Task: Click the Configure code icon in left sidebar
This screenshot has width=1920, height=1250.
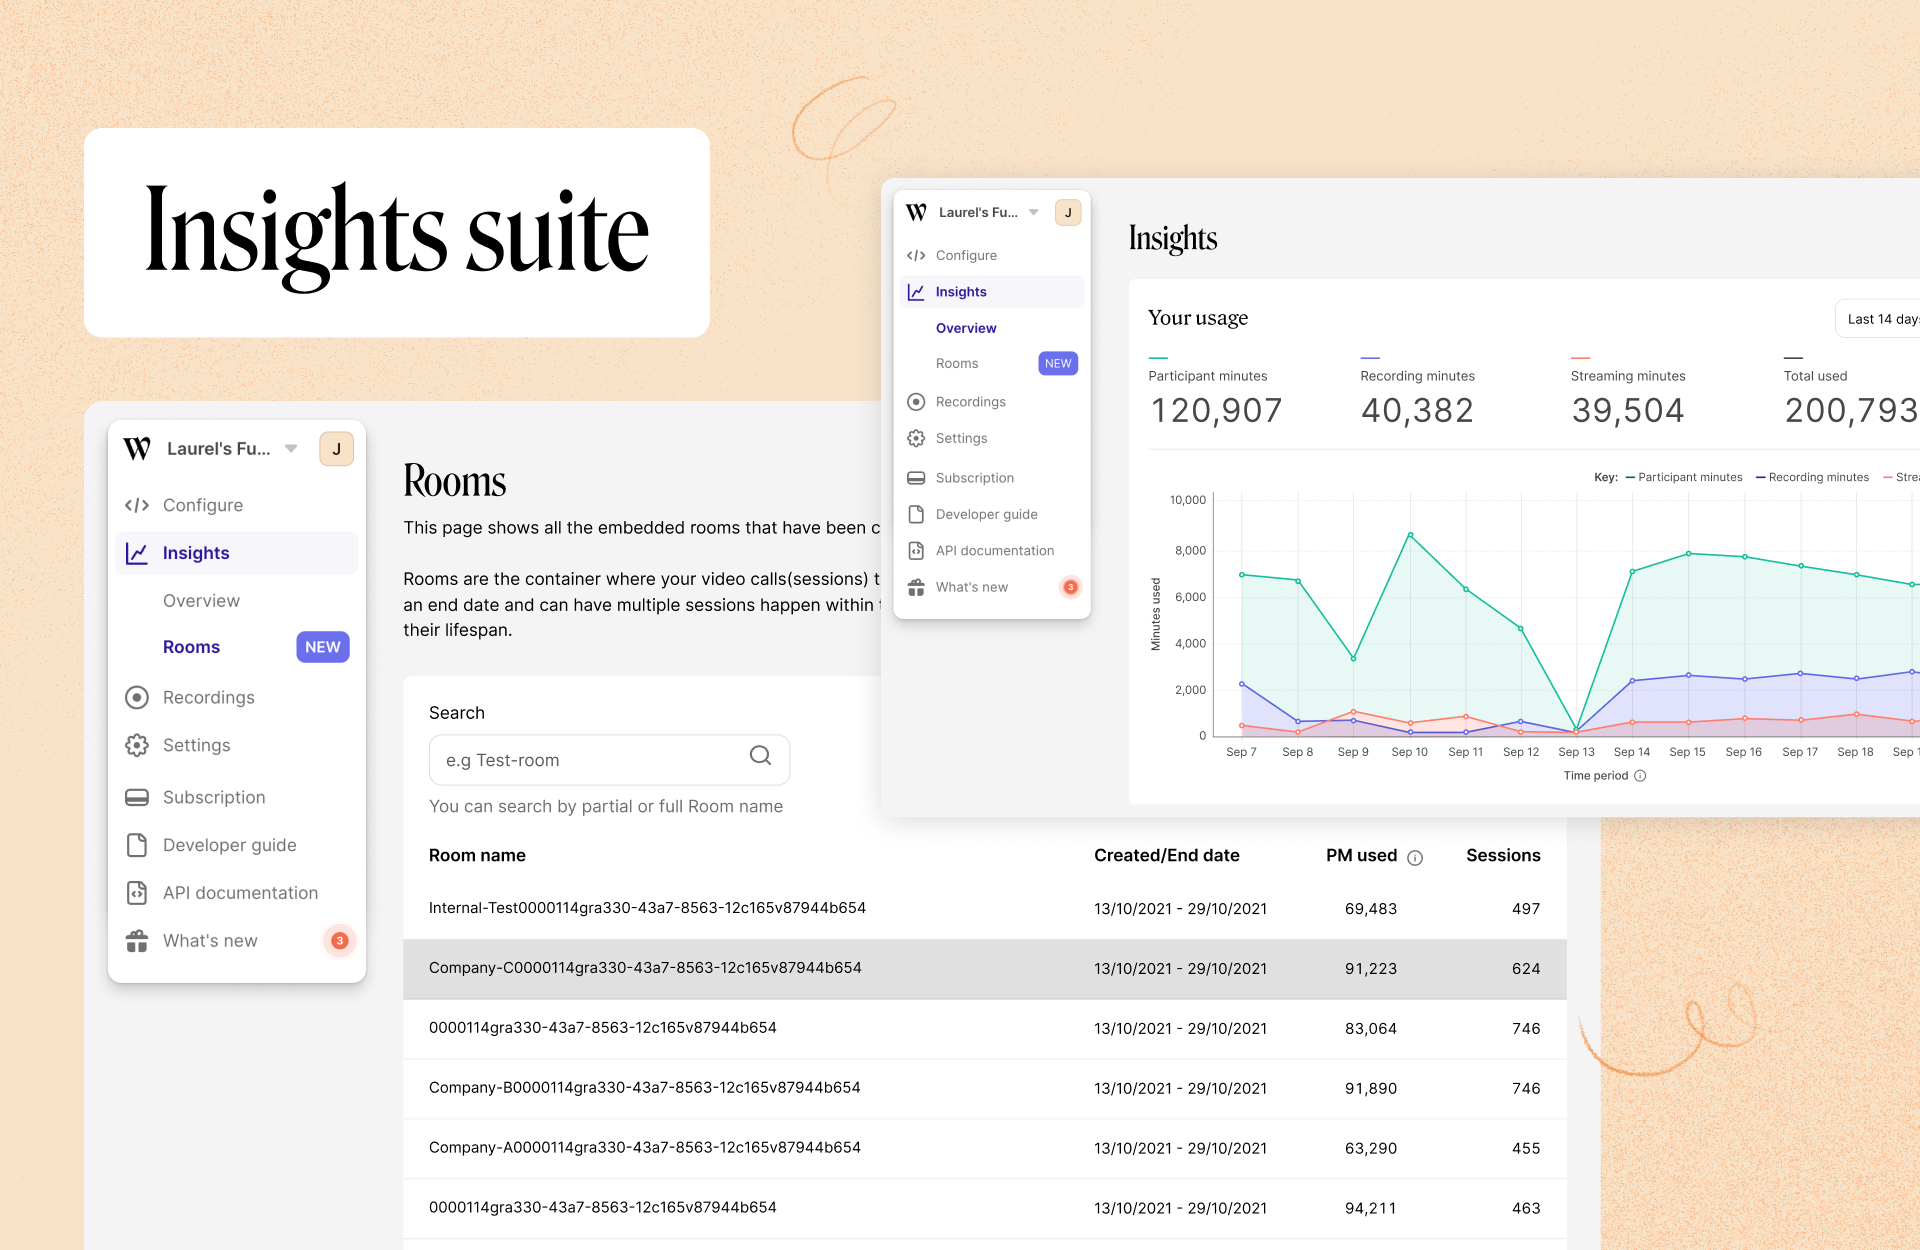Action: pyautogui.click(x=137, y=505)
